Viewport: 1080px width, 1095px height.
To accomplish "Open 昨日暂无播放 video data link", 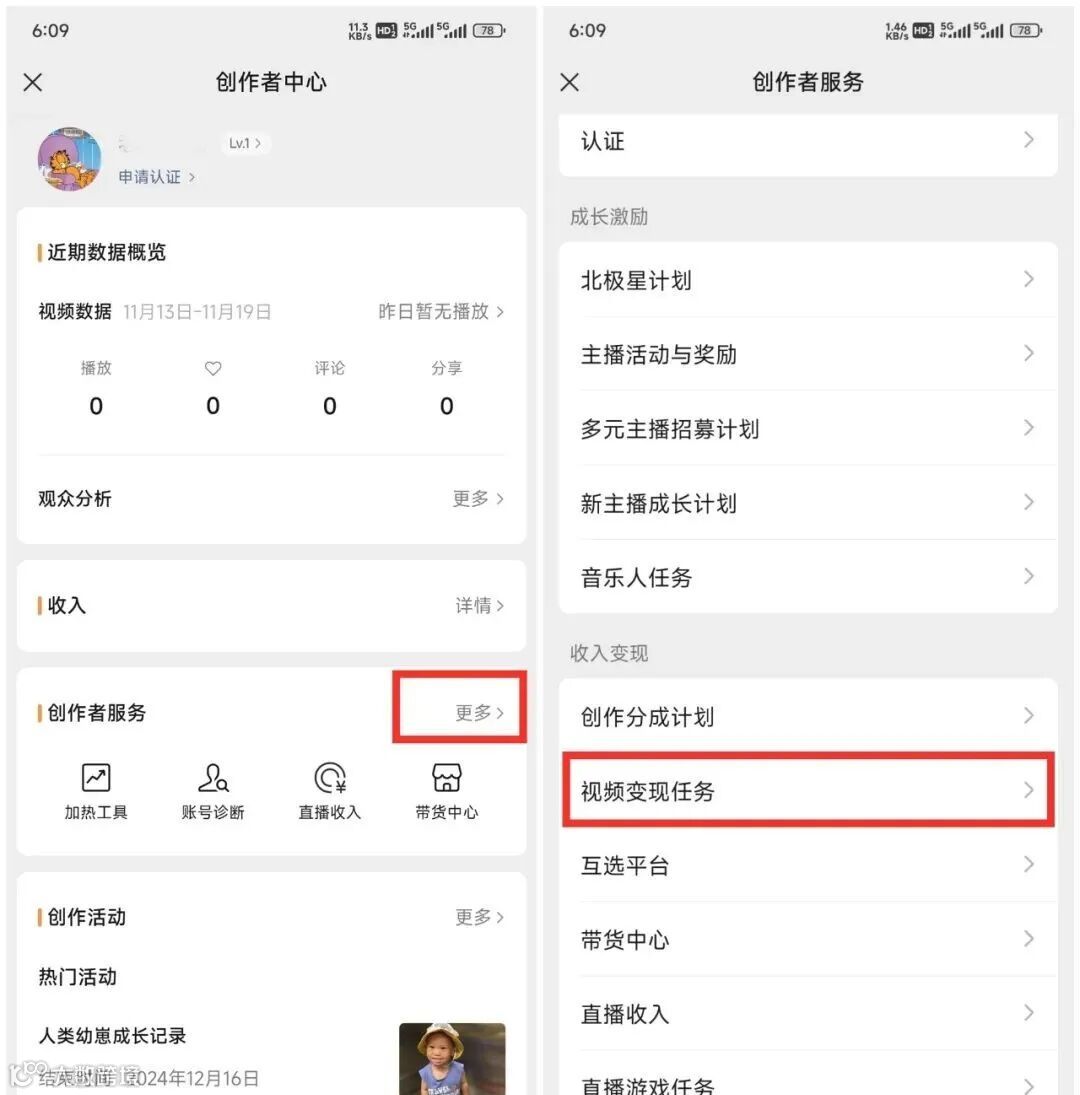I will (x=441, y=311).
